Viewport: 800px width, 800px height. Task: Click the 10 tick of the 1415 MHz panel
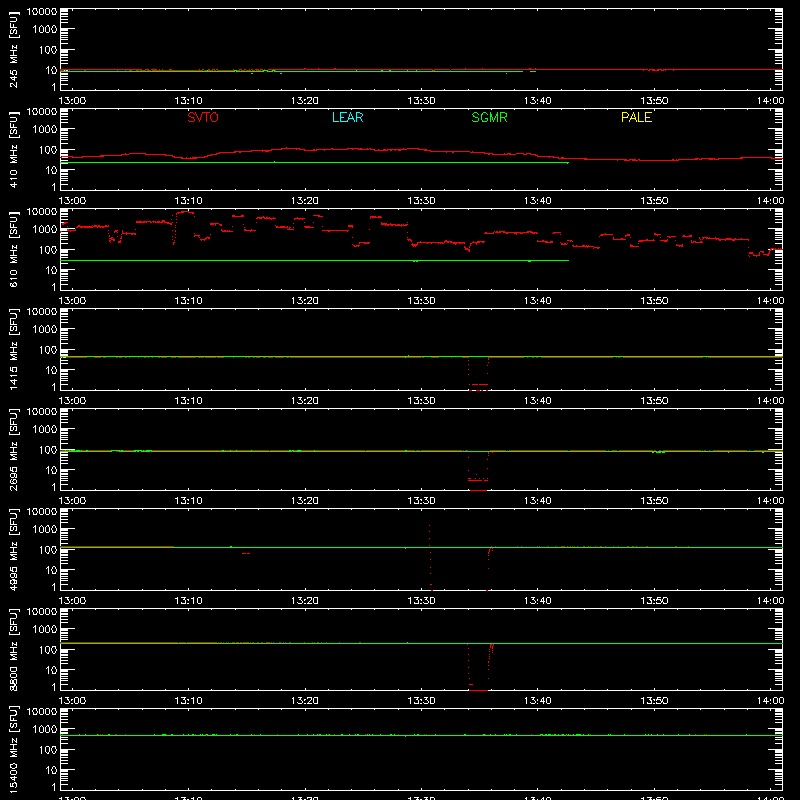51,370
